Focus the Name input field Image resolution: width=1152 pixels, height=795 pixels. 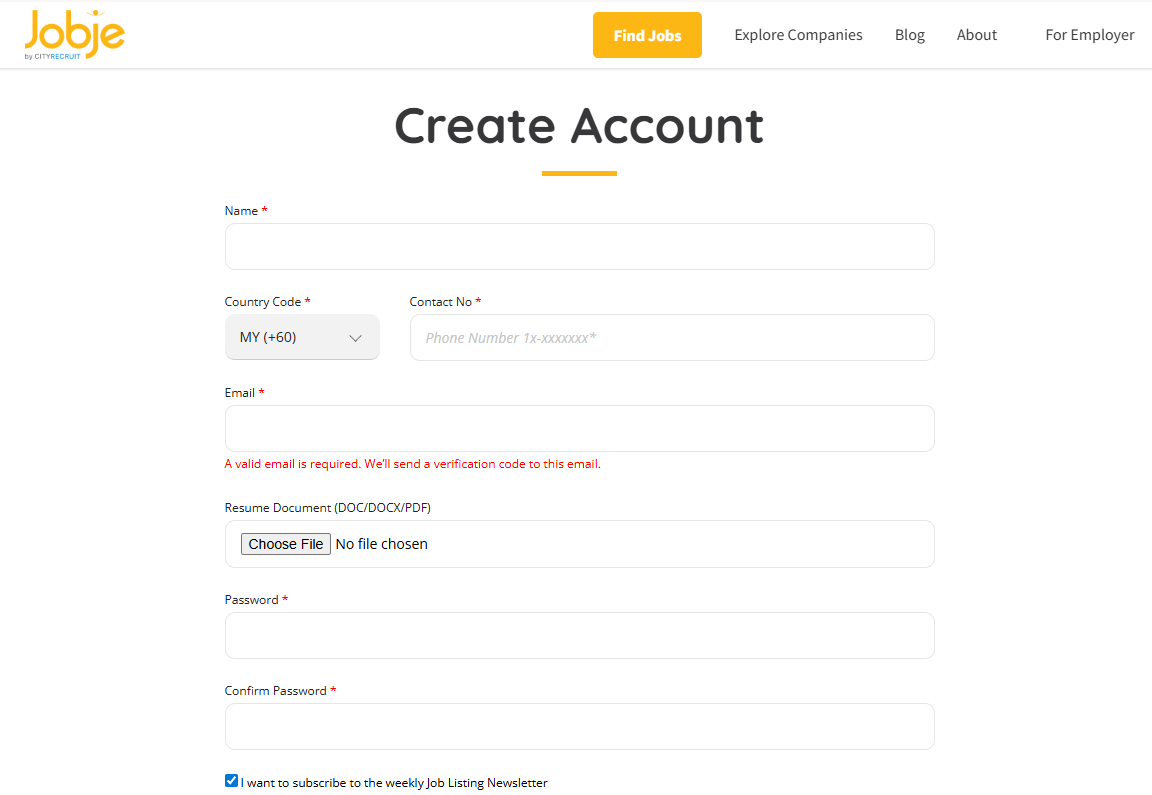pyautogui.click(x=579, y=246)
